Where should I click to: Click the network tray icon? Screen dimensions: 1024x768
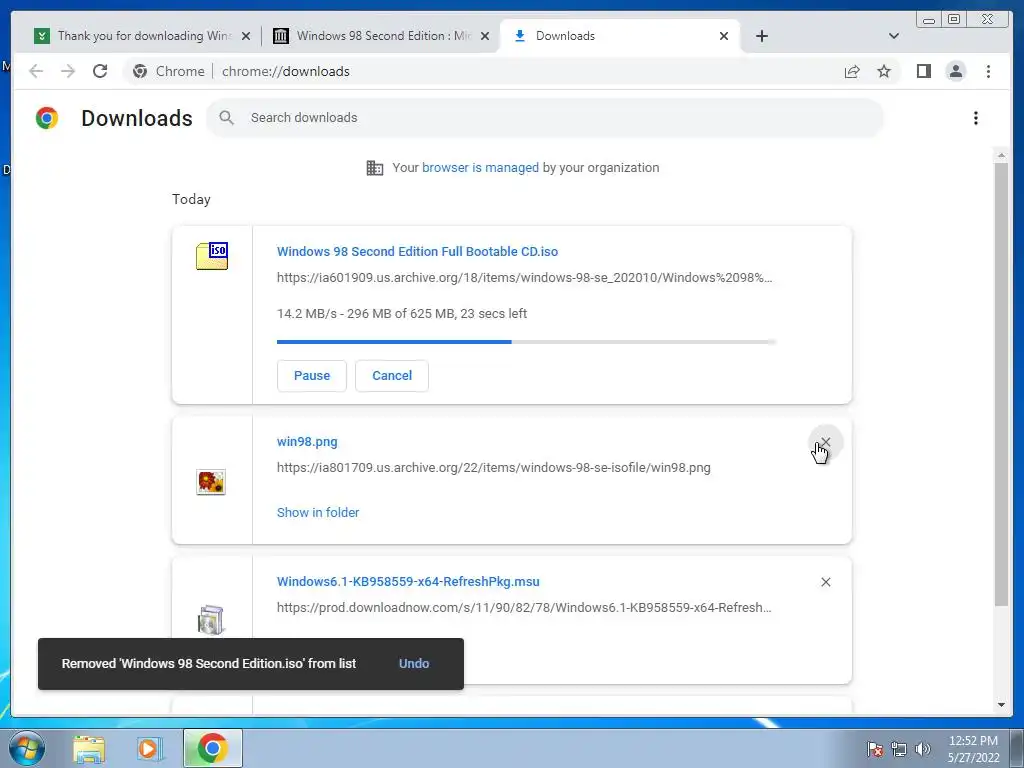899,749
